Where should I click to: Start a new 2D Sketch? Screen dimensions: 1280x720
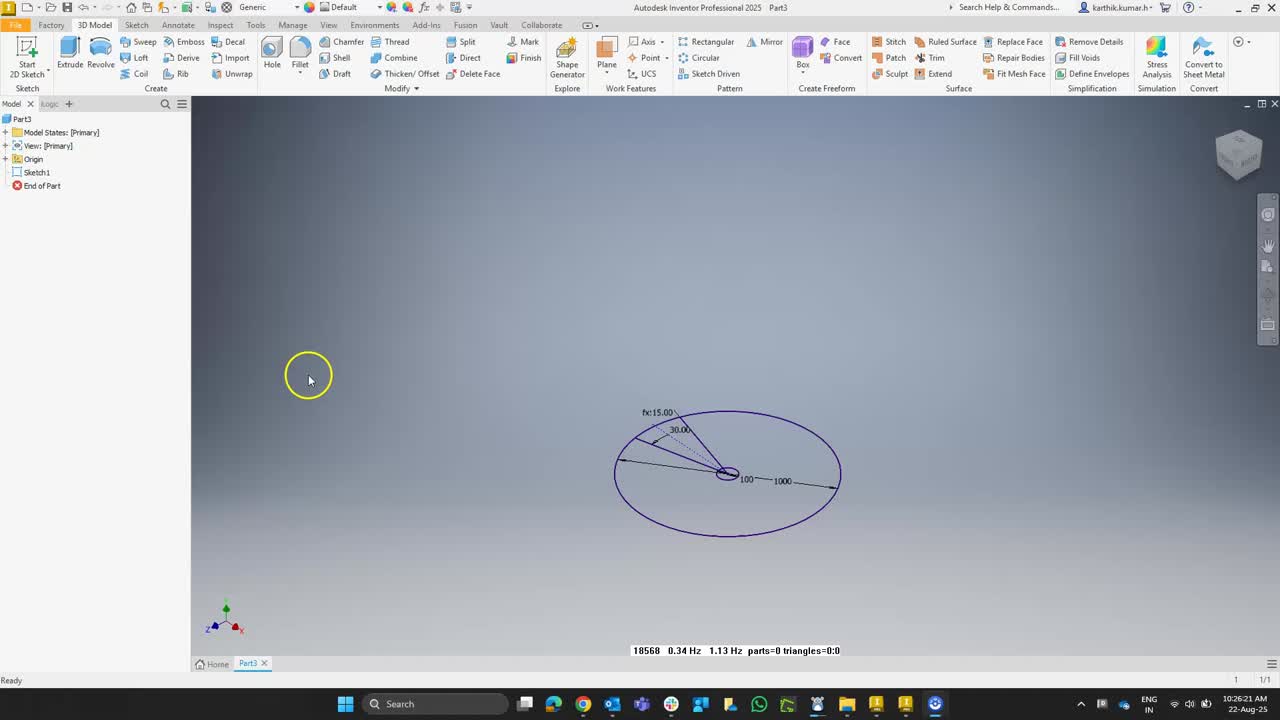point(27,58)
